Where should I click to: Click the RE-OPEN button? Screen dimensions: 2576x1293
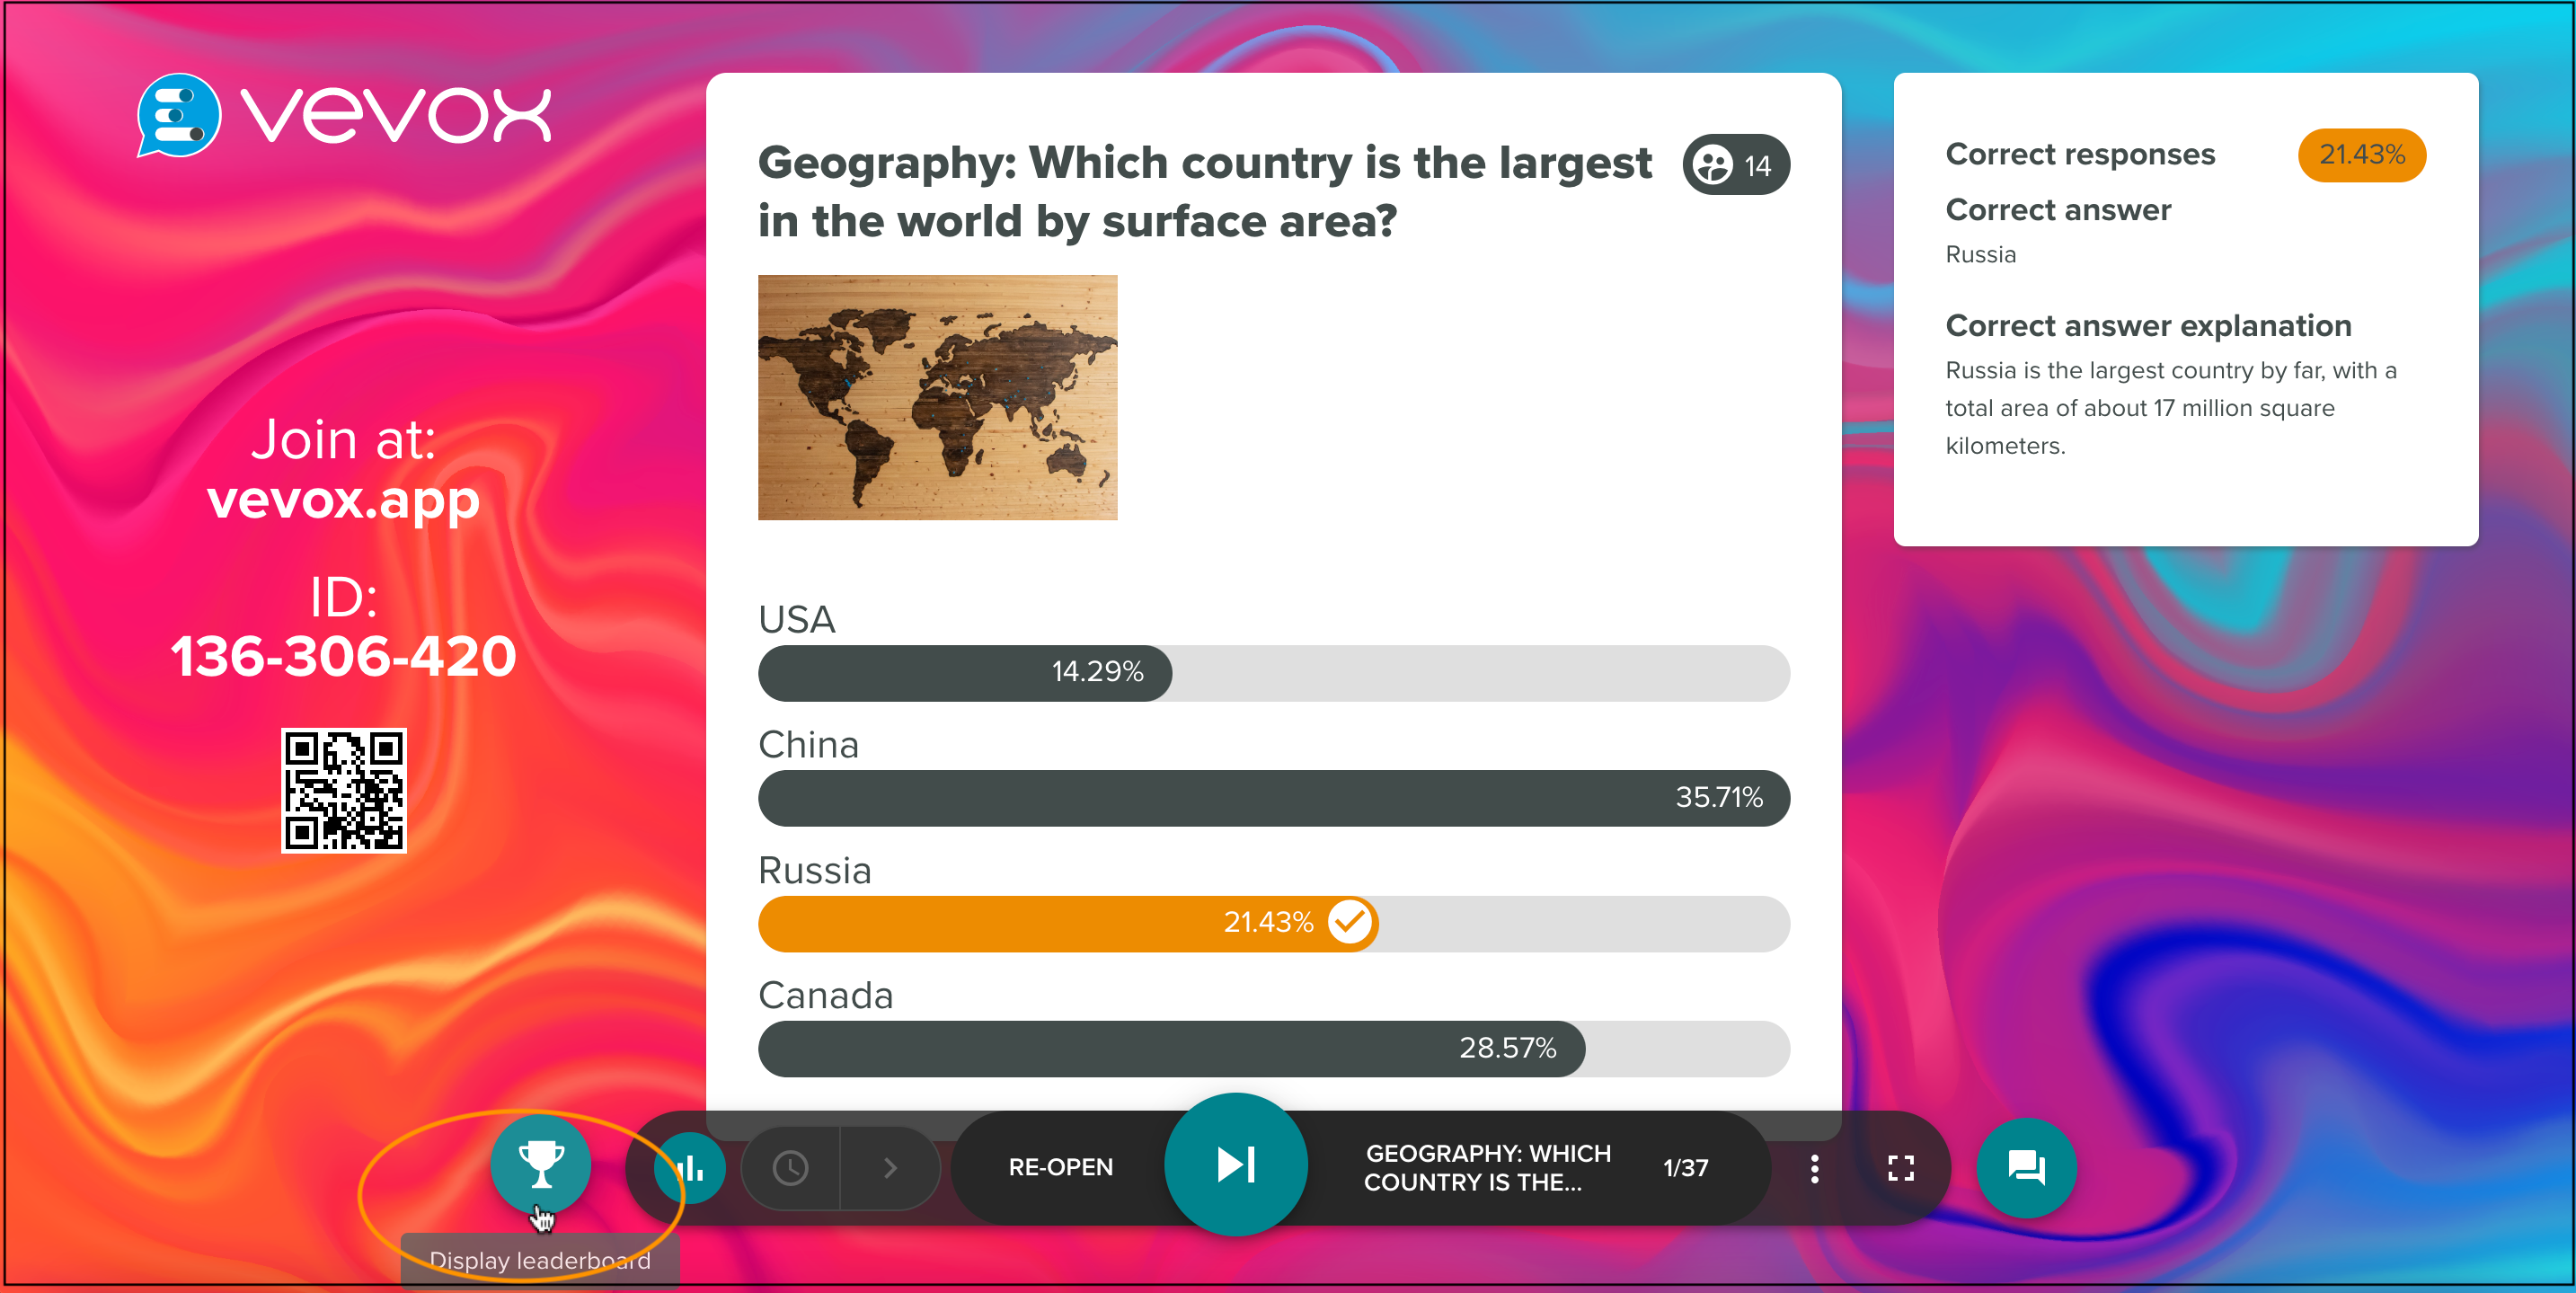[1061, 1168]
